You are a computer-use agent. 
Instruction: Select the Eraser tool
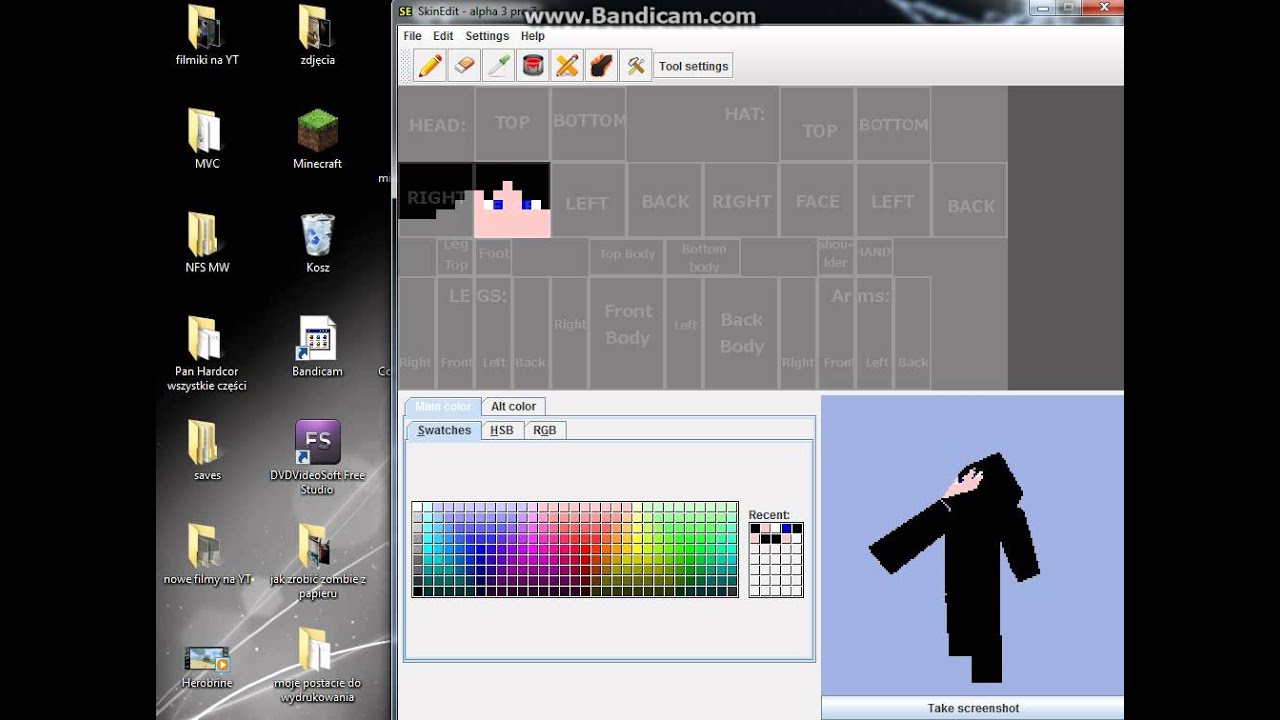464,66
